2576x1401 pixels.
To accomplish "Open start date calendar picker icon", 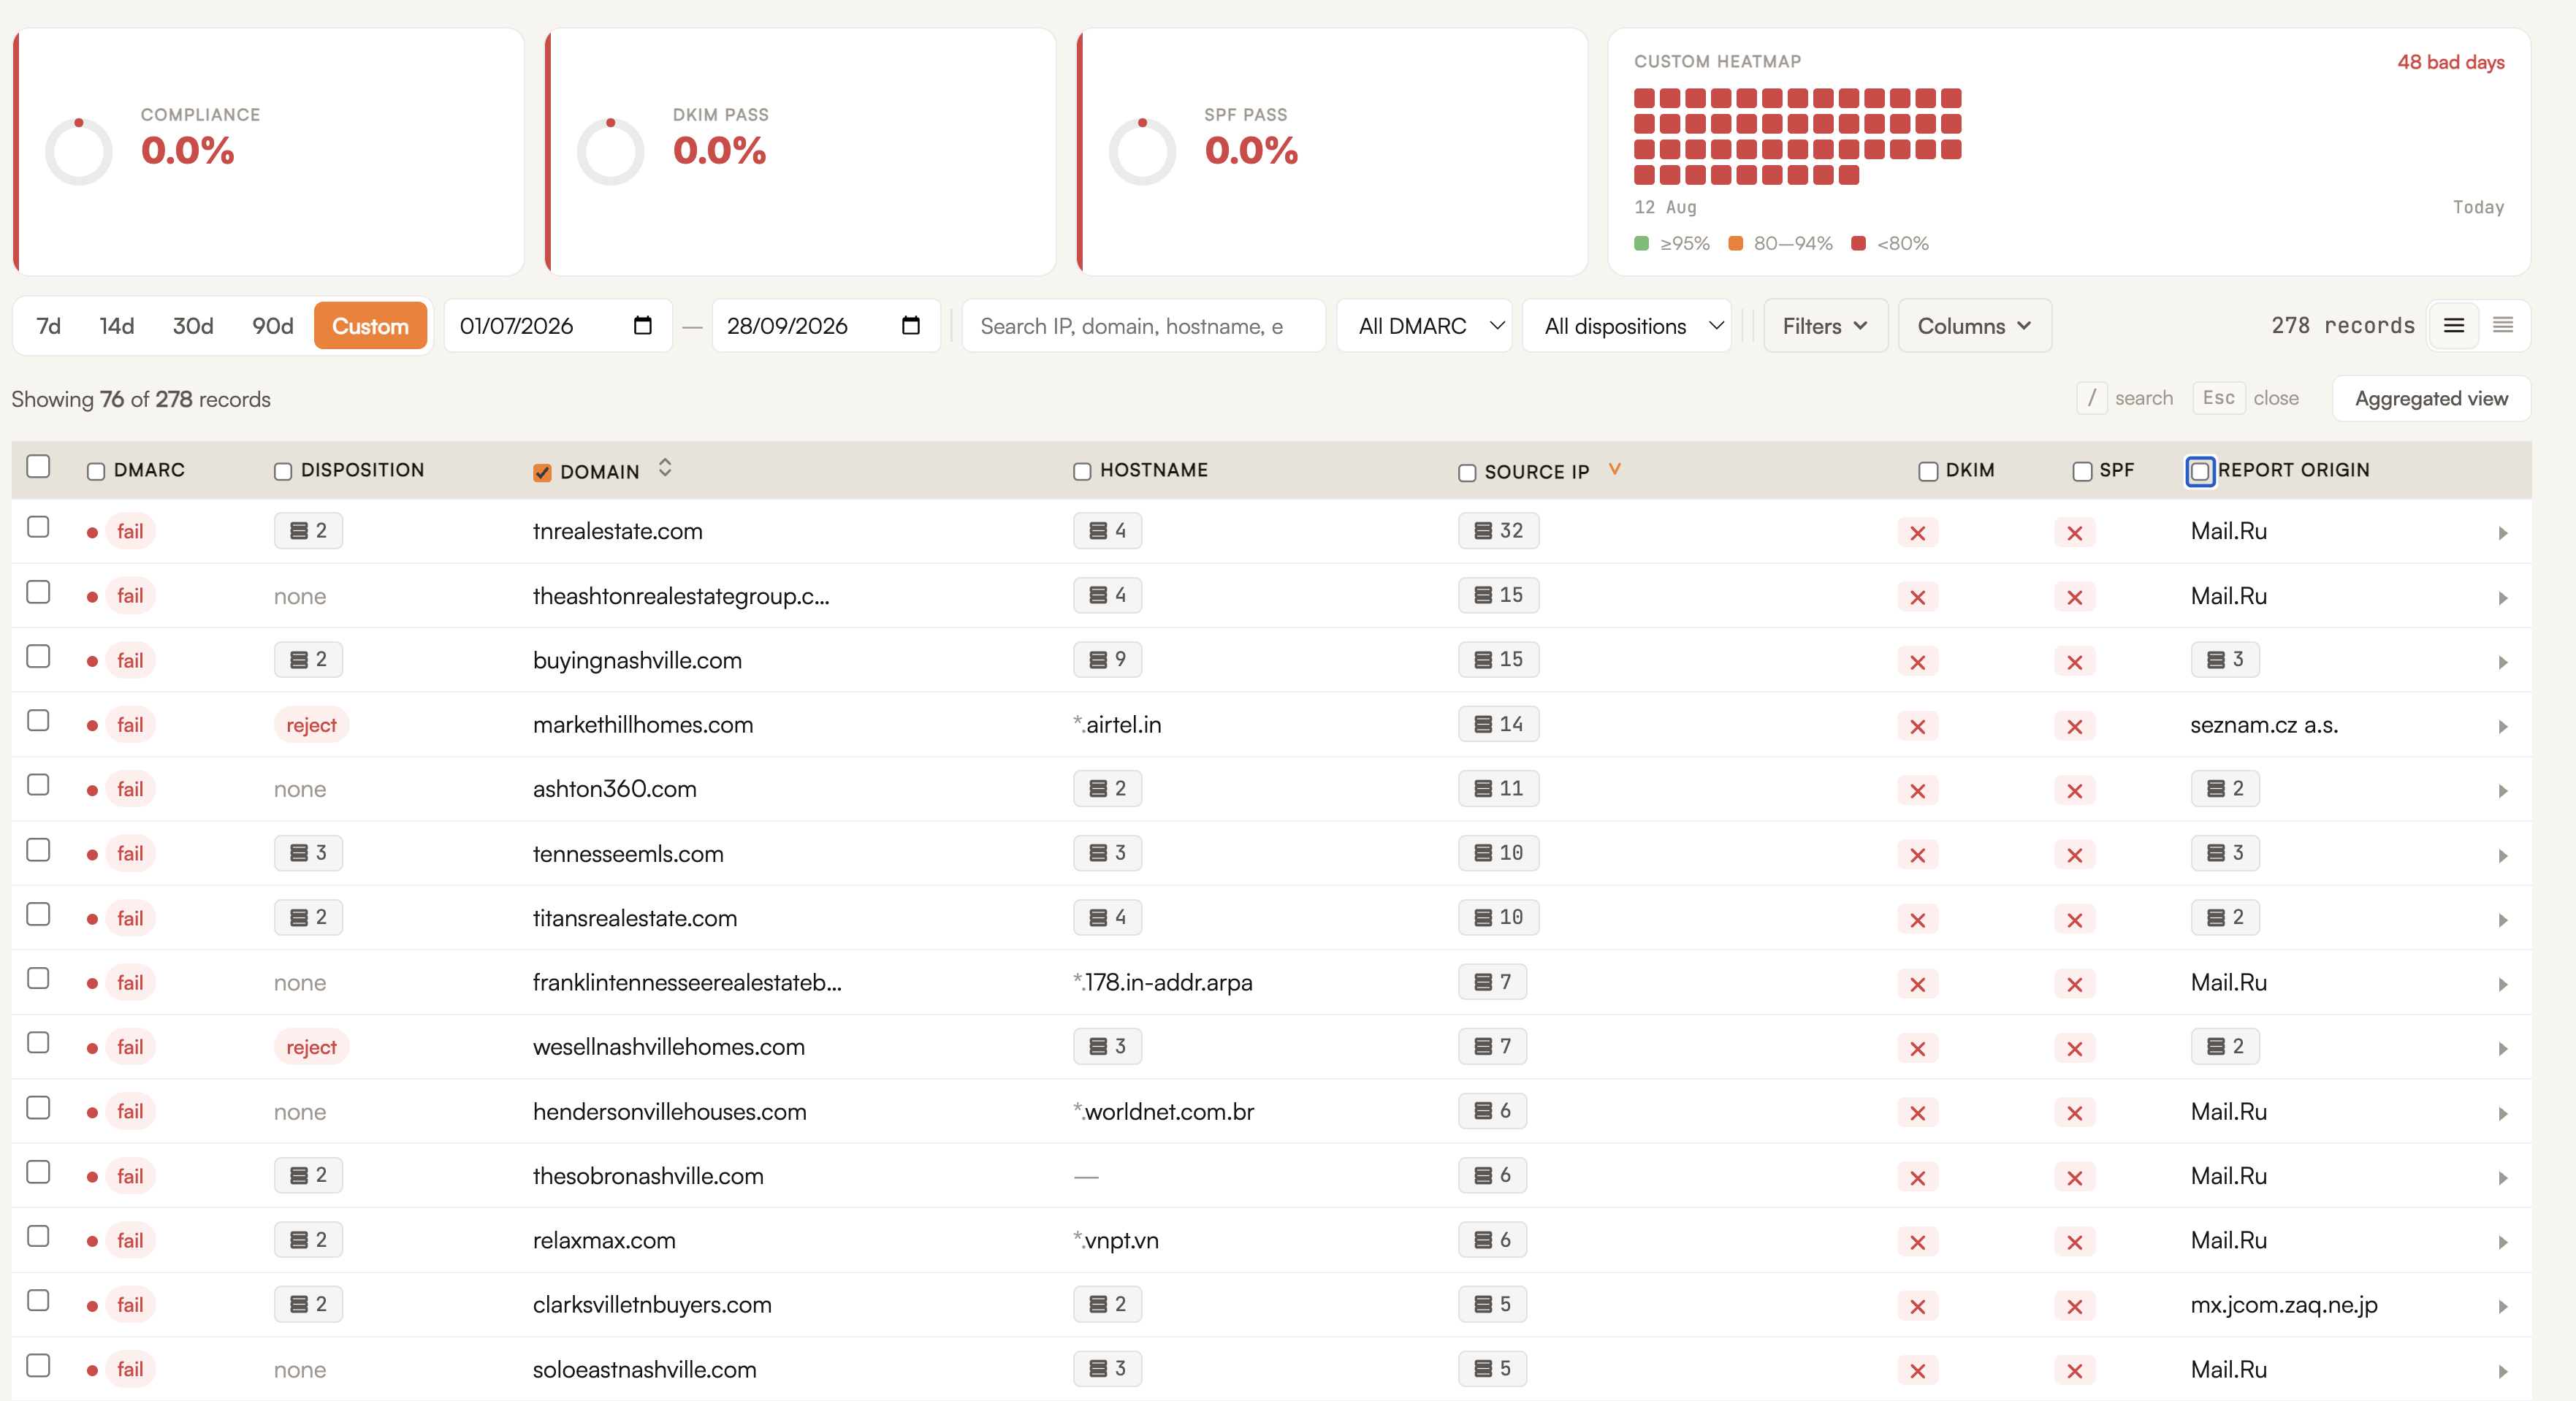I will point(643,326).
